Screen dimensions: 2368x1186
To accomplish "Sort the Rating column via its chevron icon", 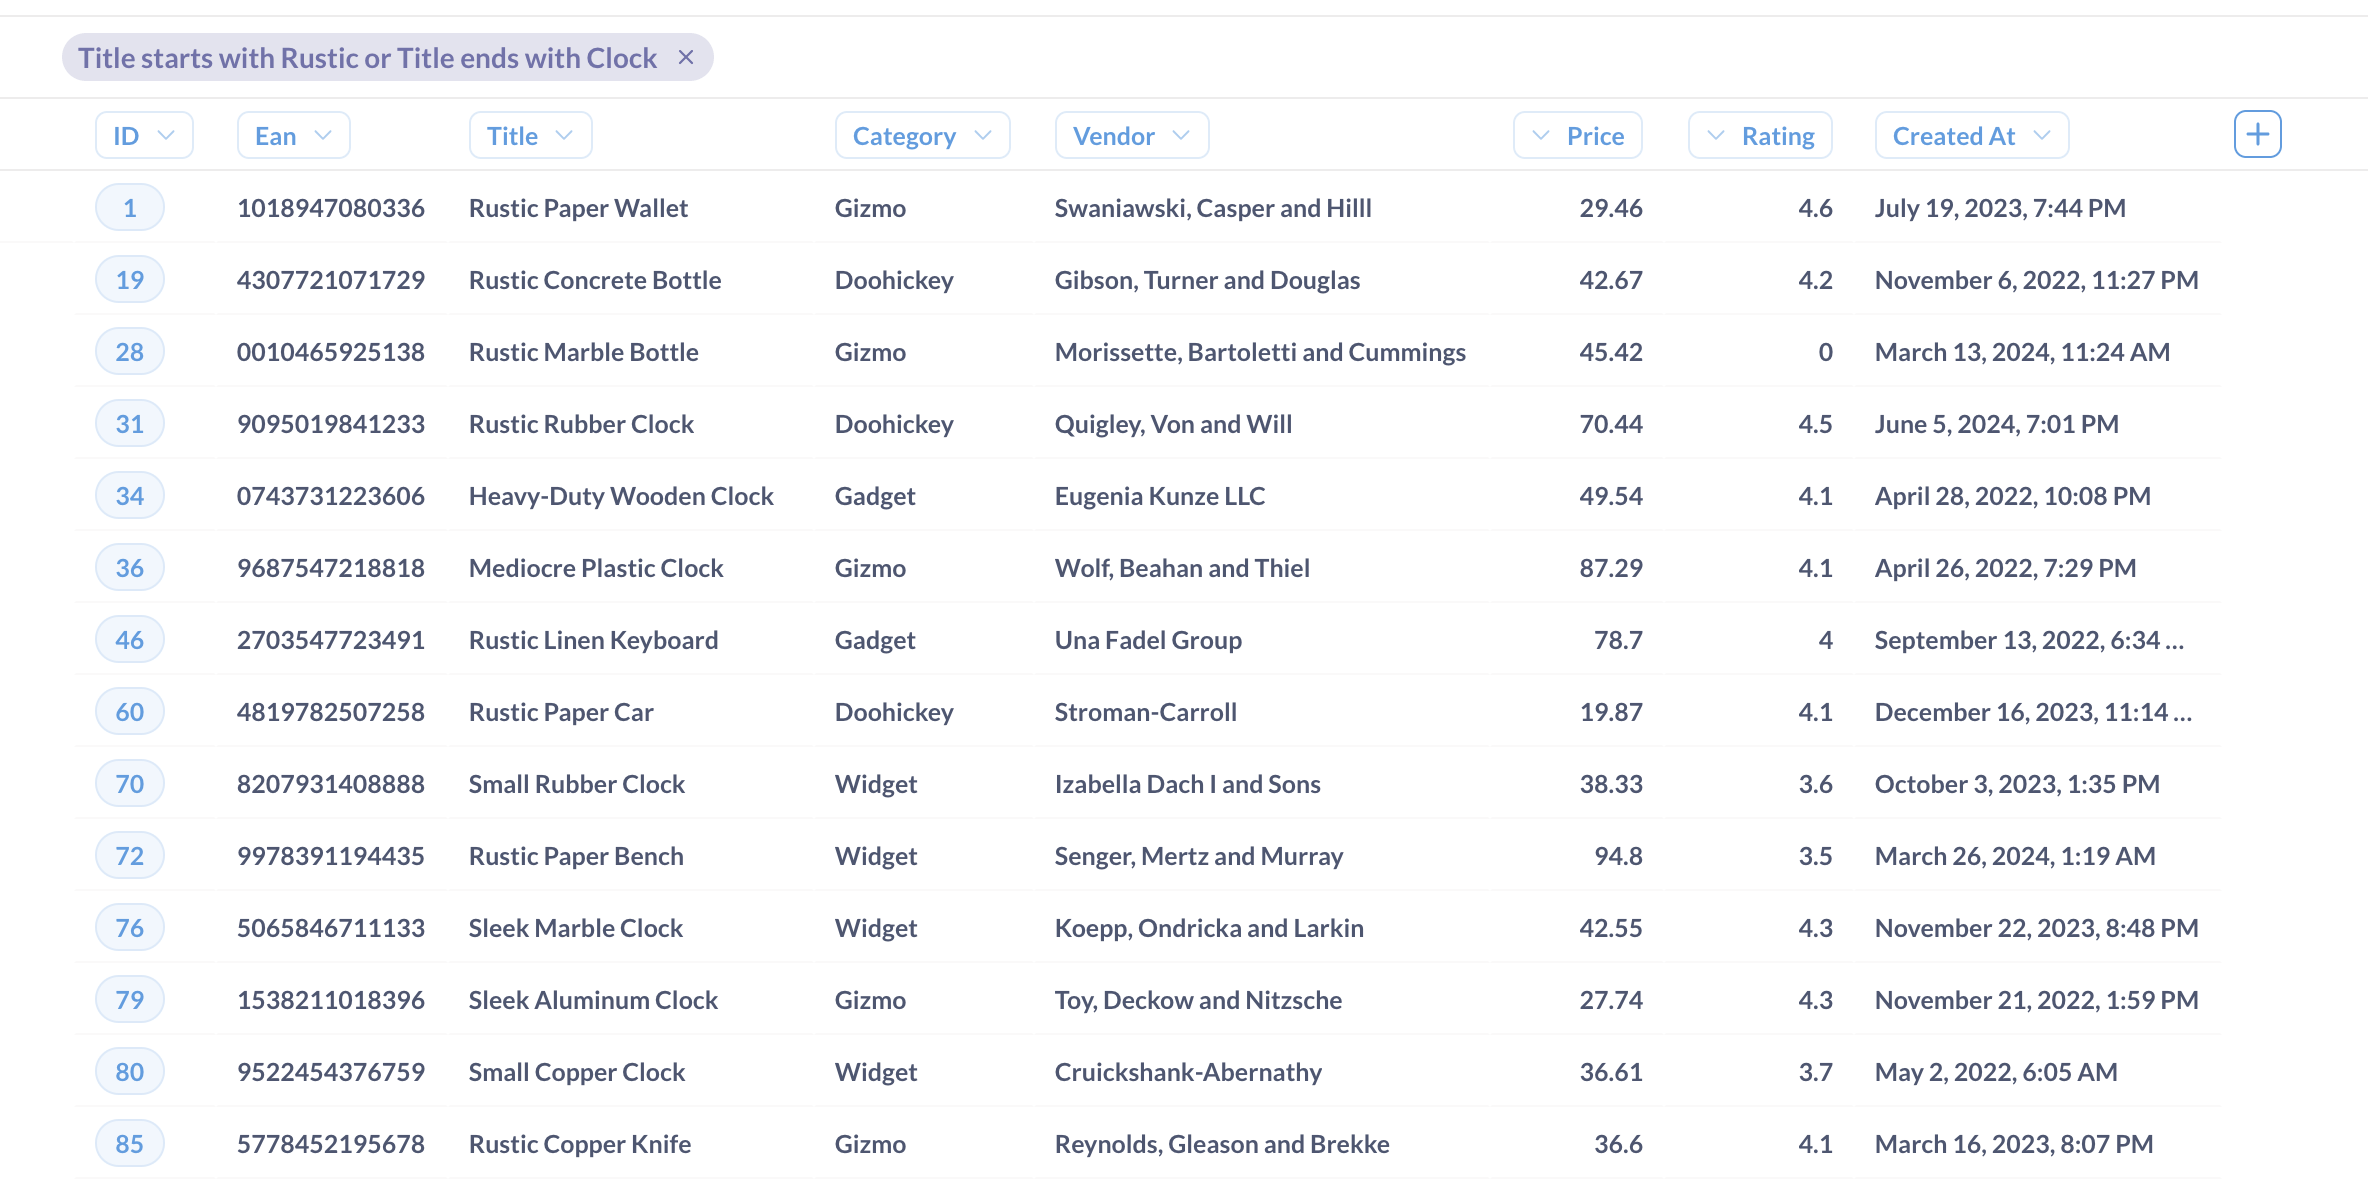I will click(1714, 134).
